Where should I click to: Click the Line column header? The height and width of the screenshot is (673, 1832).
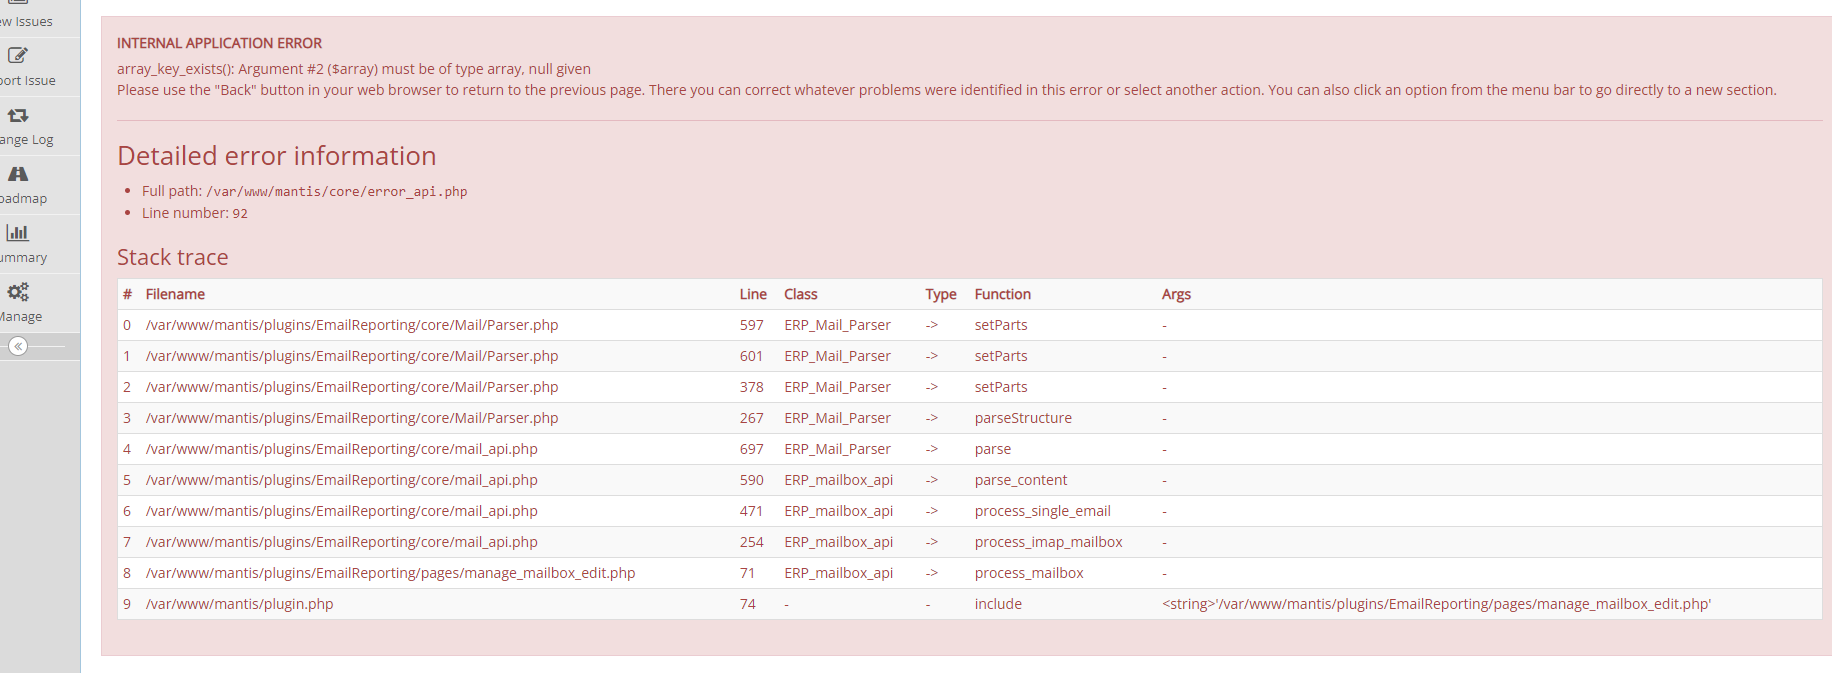pos(753,294)
